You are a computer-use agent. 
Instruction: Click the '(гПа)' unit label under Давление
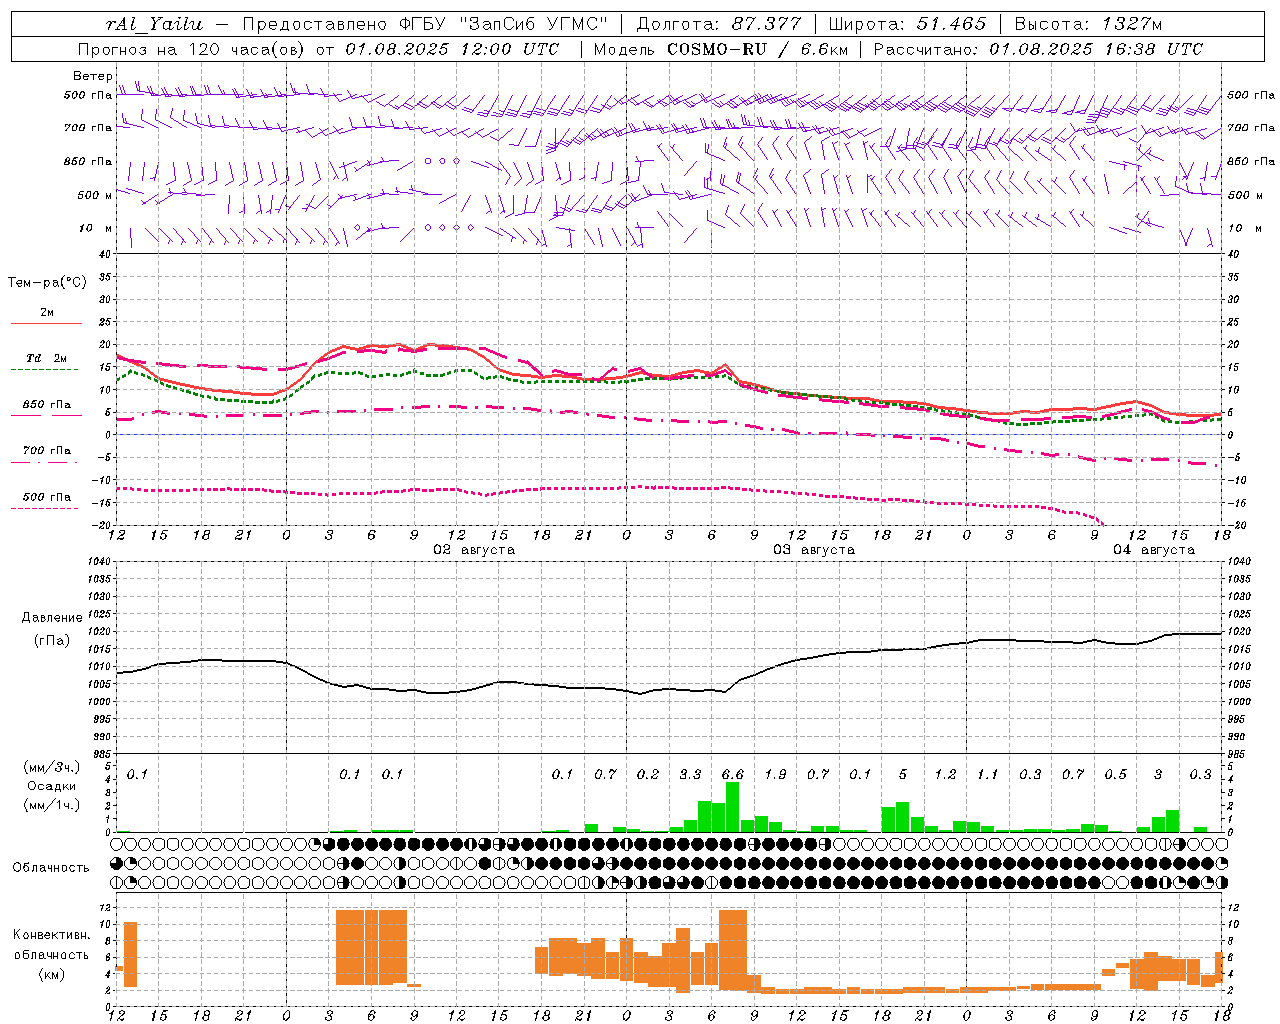coord(52,641)
